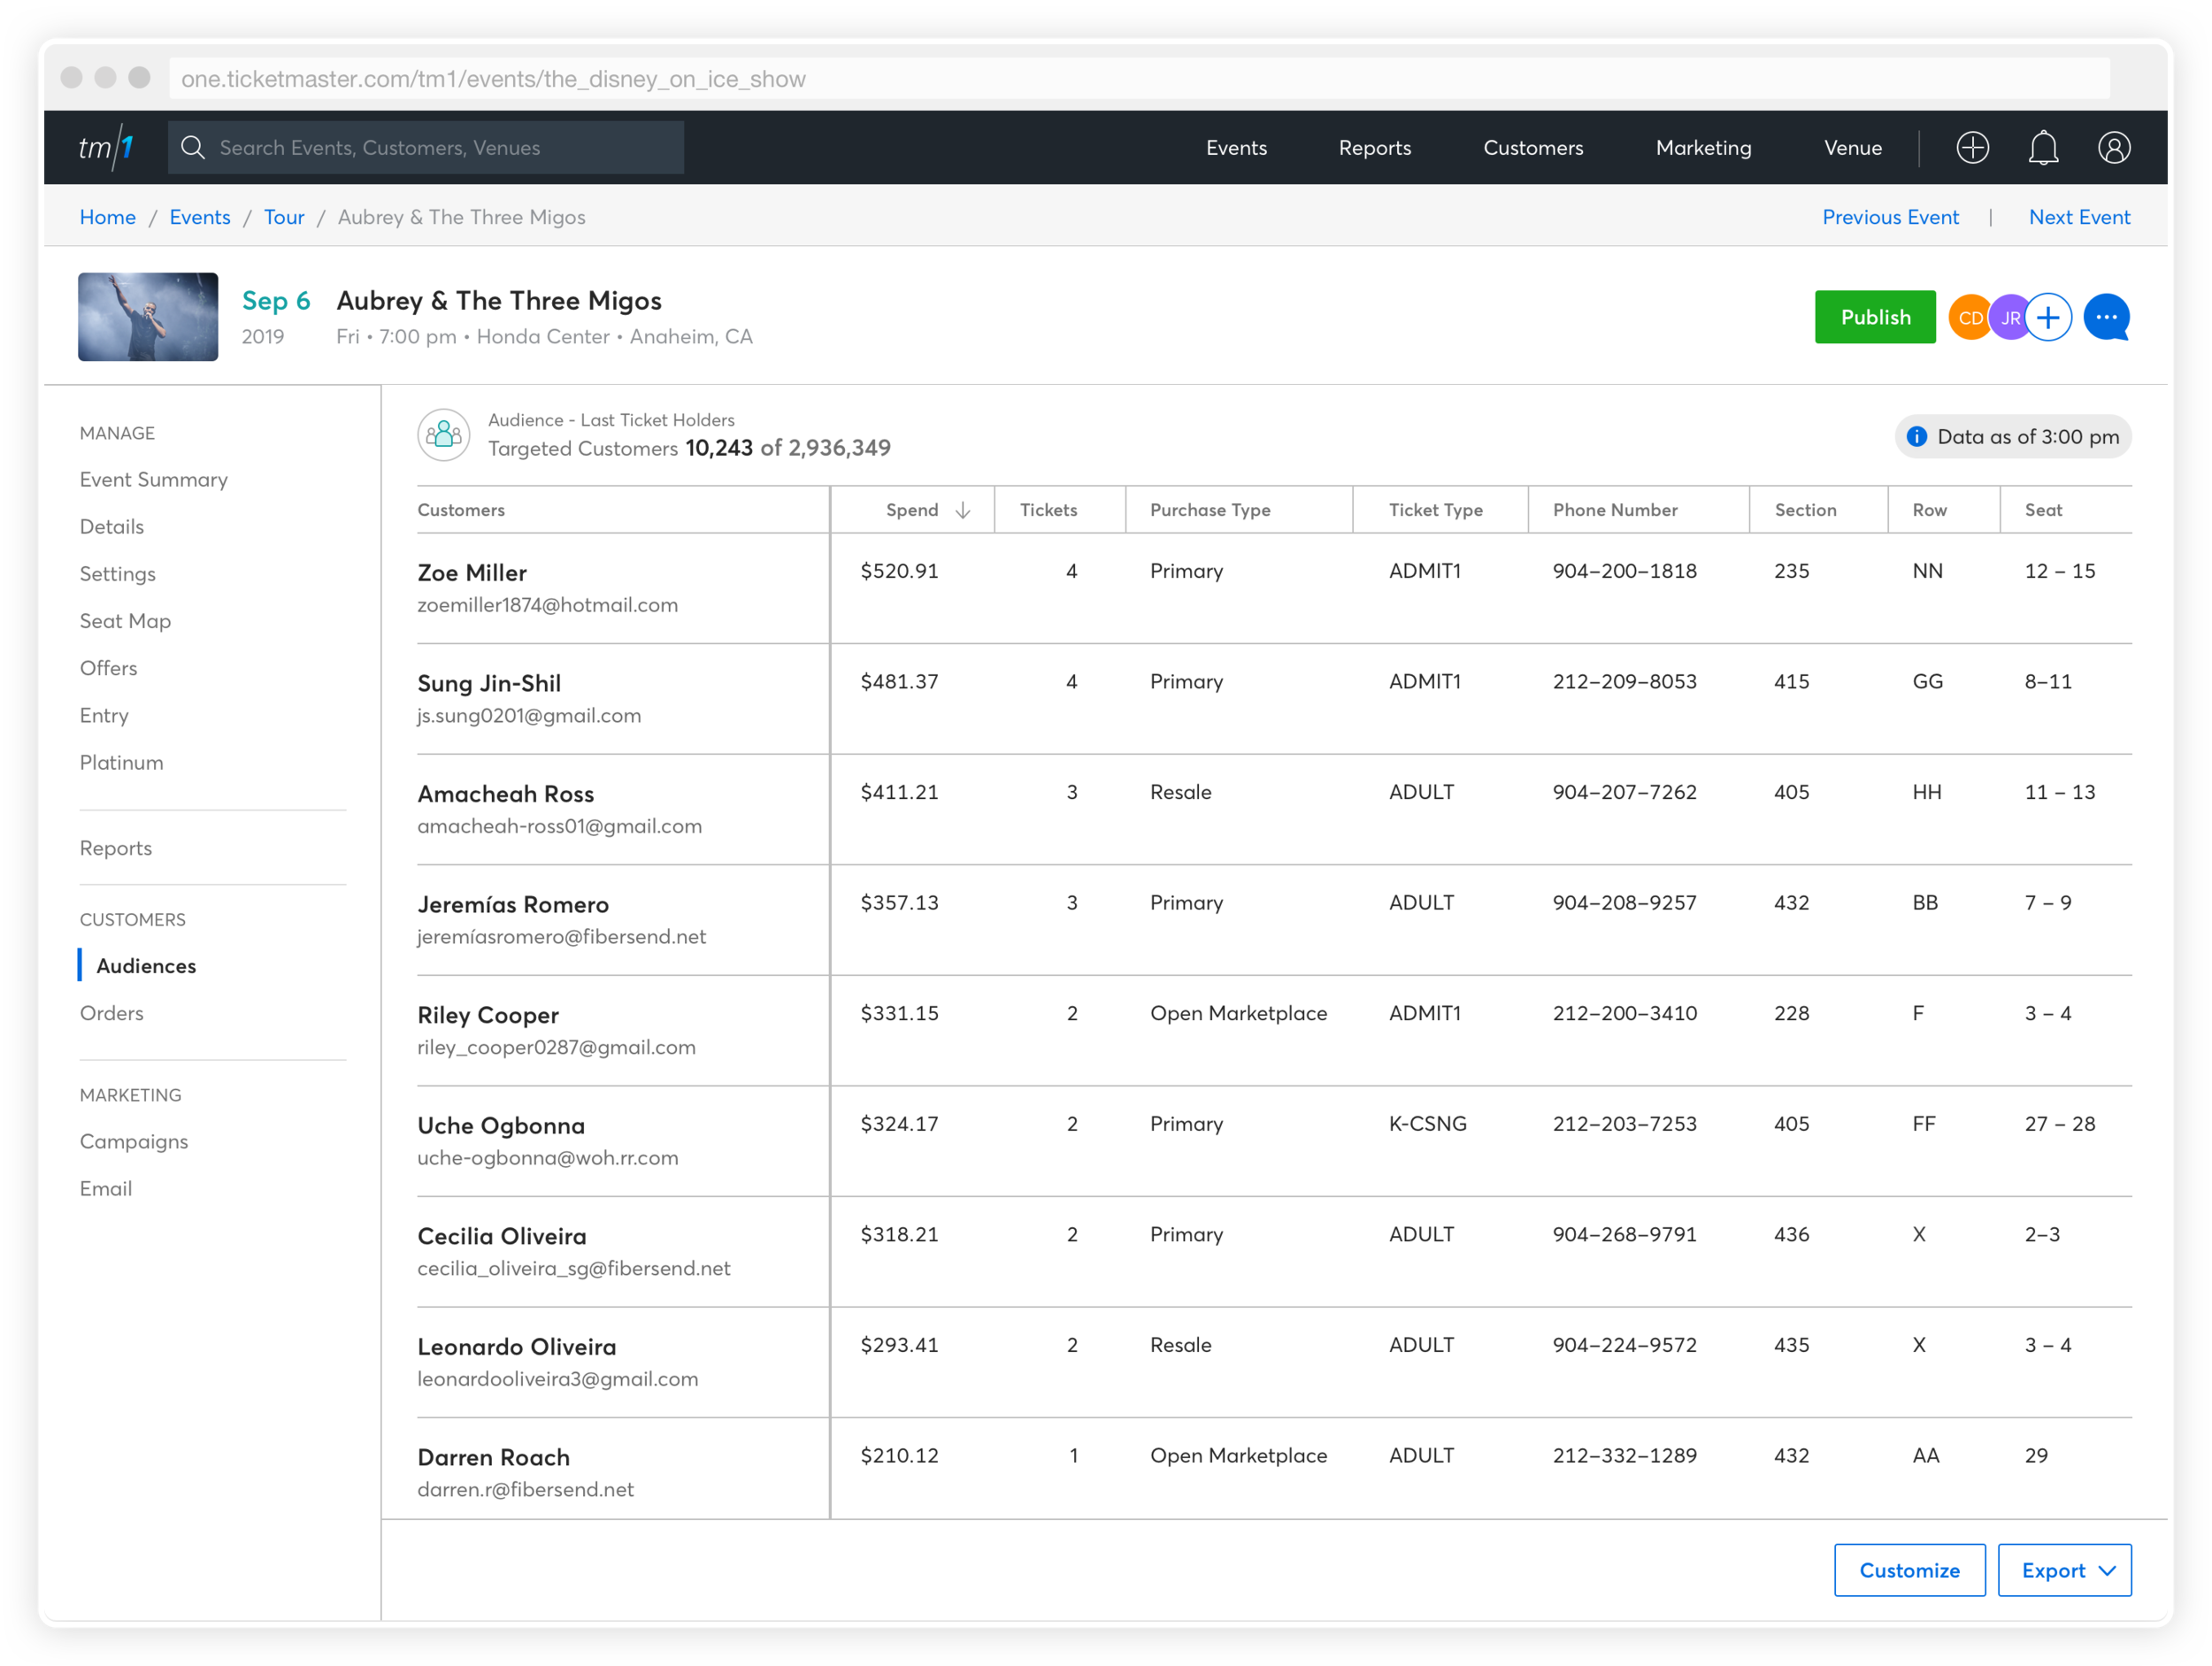The height and width of the screenshot is (1666, 2212).
Task: Click the event thumbnail image
Action: tap(148, 317)
